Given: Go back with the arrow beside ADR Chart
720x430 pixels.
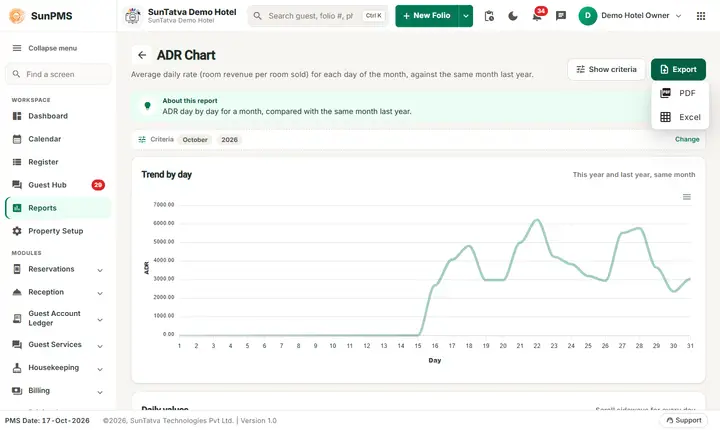Looking at the screenshot, I should (x=142, y=55).
